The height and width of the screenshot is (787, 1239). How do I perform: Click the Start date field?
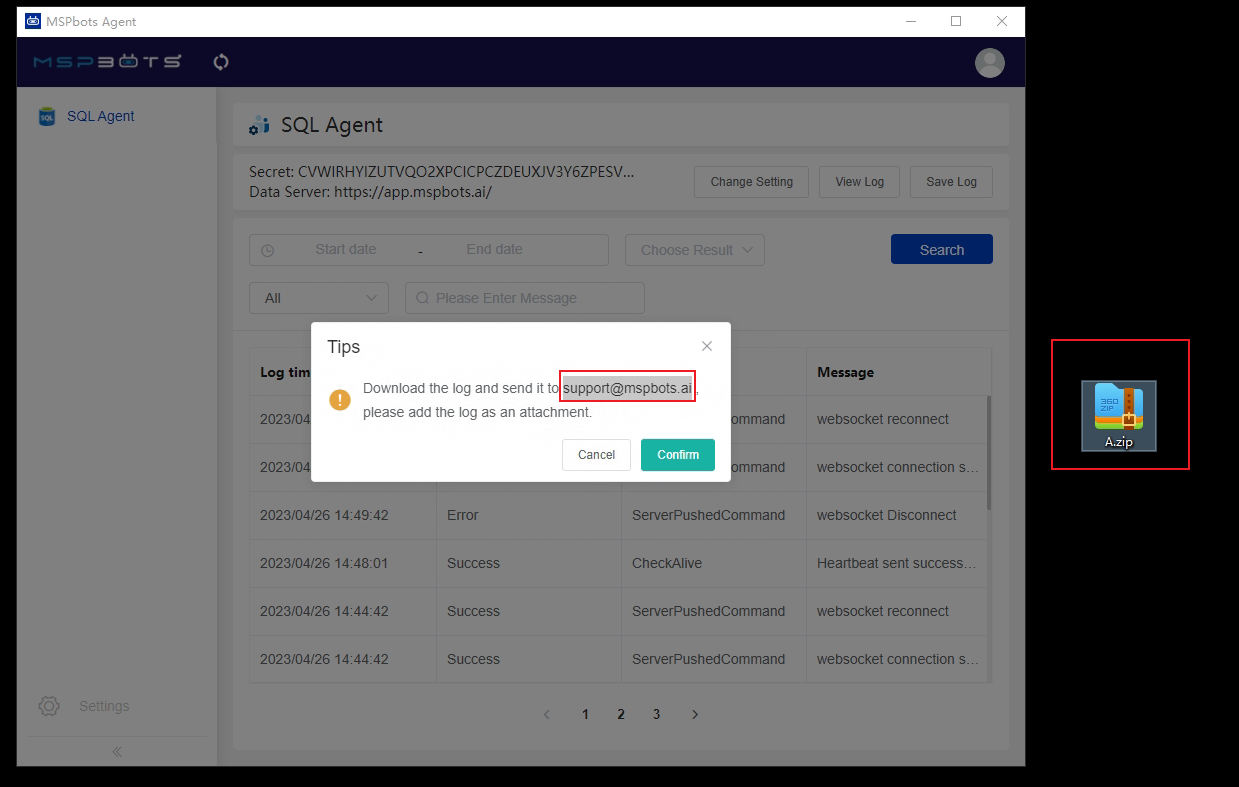[x=345, y=250]
